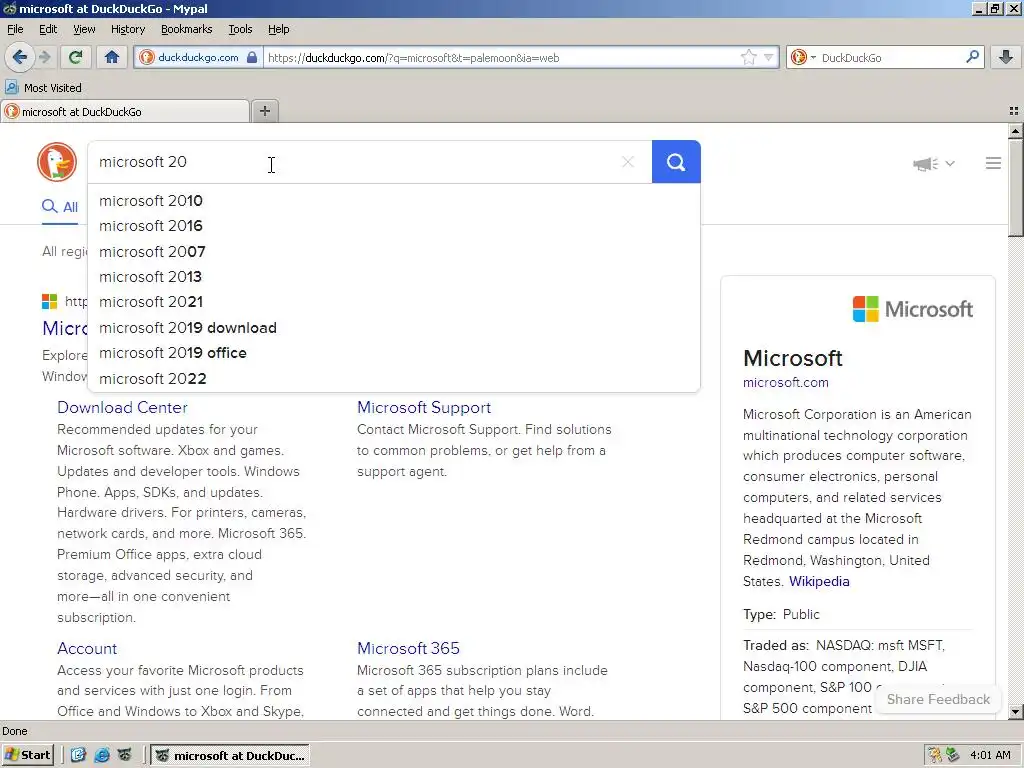Viewport: 1024px width, 768px height.
Task: Open the Wikipedia source link
Action: [x=819, y=581]
